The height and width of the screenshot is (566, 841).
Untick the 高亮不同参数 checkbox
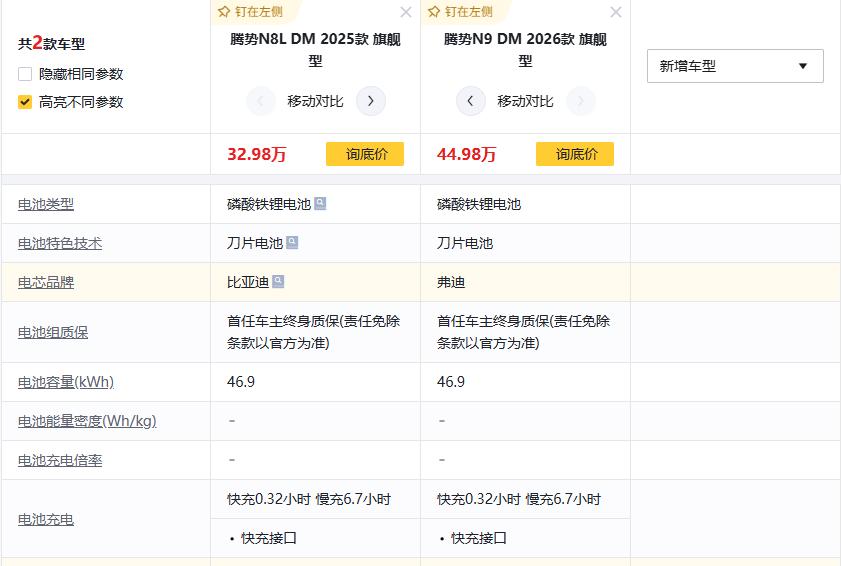(x=25, y=102)
